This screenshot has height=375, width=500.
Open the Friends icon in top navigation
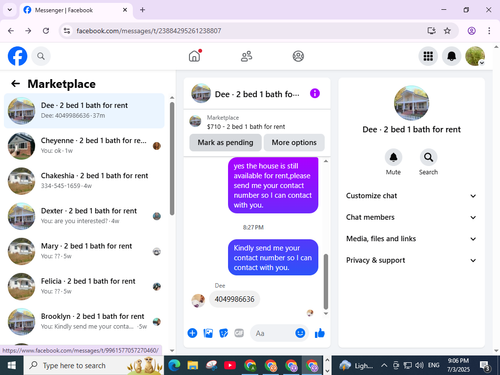(246, 56)
